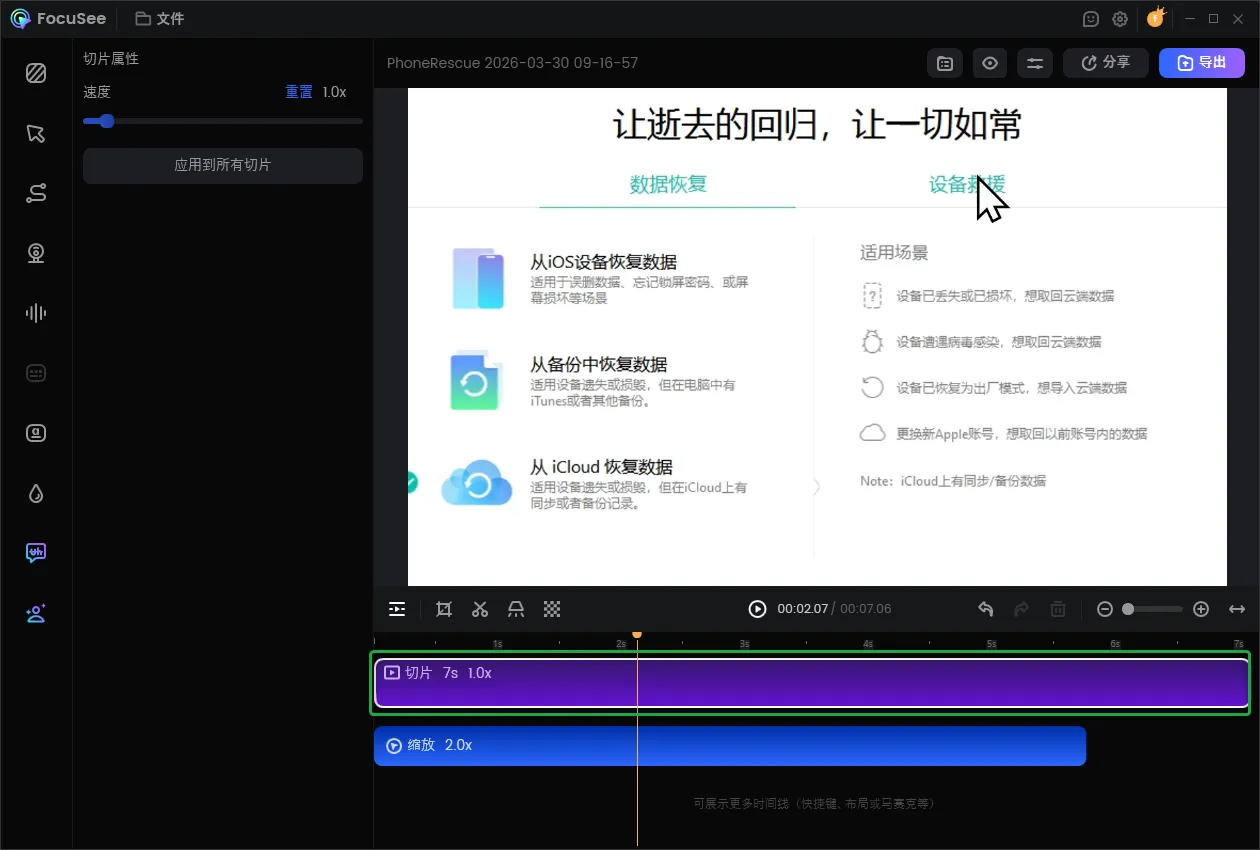Adjust the timeline zoom slider handle
Viewport: 1260px width, 850px height.
(x=1128, y=609)
